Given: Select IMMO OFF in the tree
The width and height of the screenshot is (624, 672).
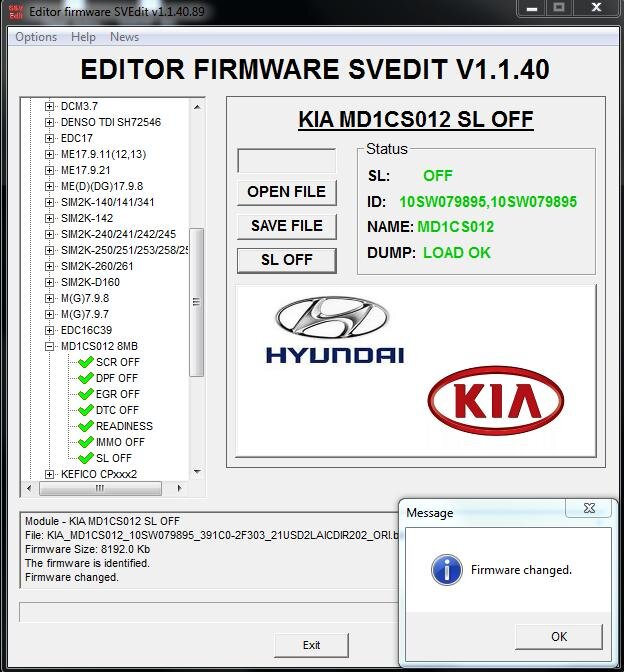Looking at the screenshot, I should tap(120, 442).
